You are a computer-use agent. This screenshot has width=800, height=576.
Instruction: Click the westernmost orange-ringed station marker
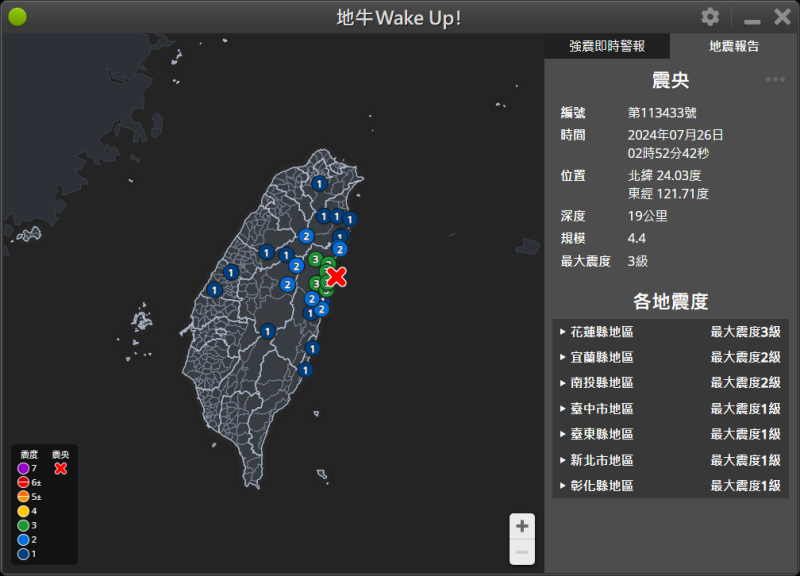click(x=215, y=291)
